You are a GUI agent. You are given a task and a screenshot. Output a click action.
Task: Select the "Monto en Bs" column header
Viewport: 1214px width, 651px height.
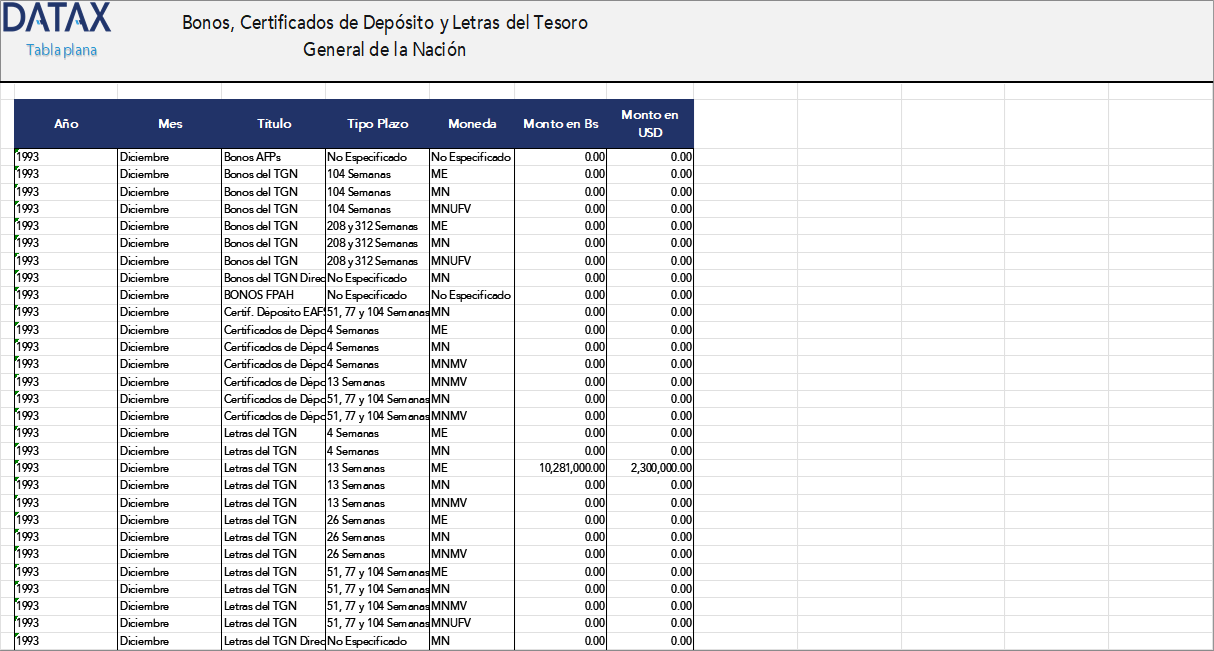tap(560, 123)
